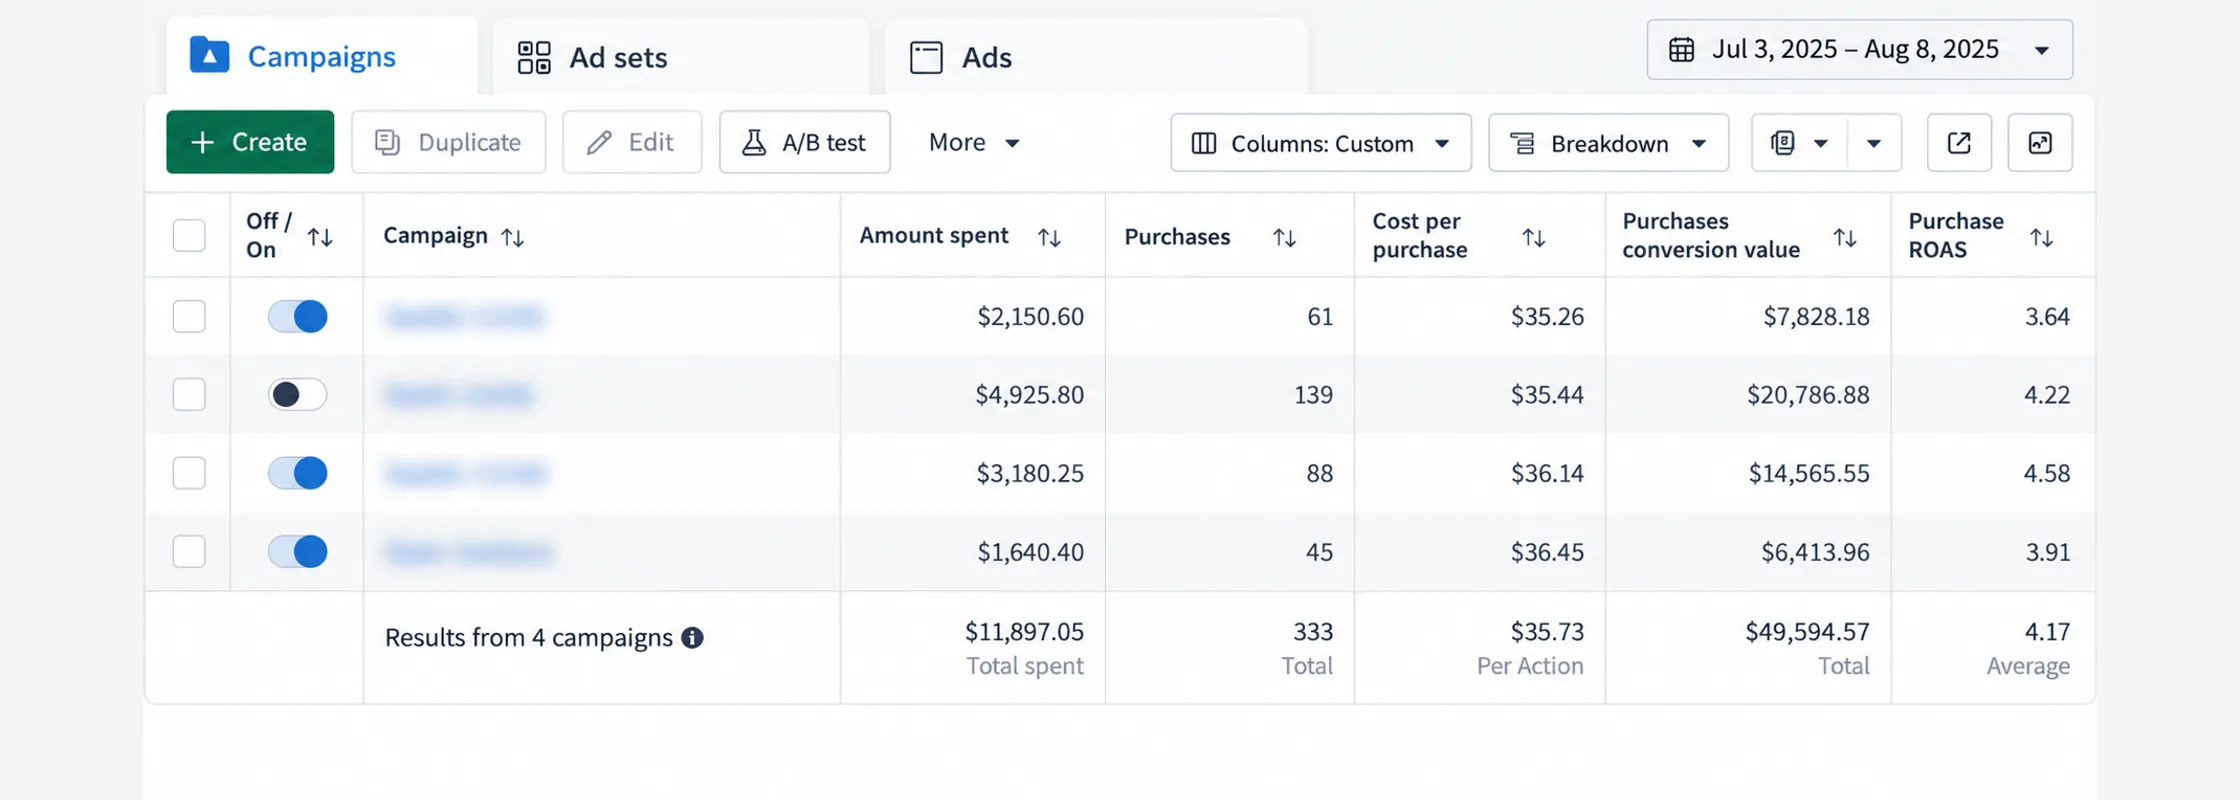Sort by Purchases column arrows icon
This screenshot has width=2240, height=800.
tap(1284, 237)
